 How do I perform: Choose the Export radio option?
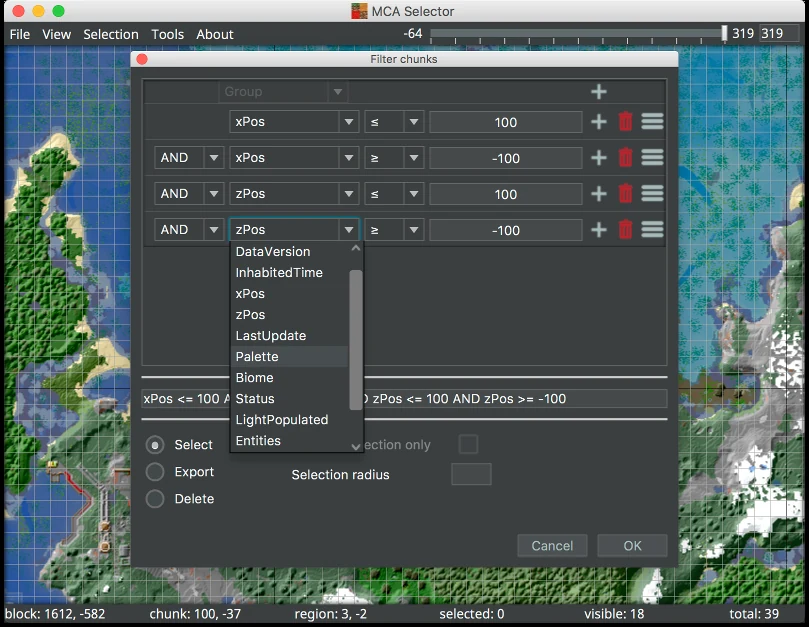tap(155, 472)
